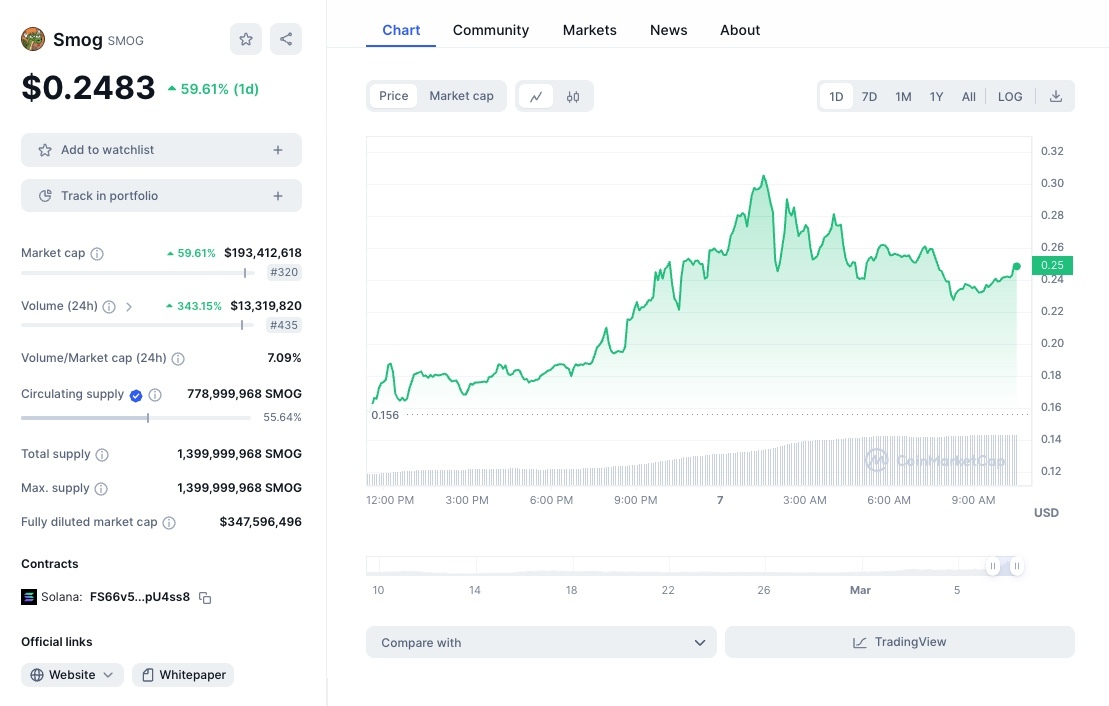Click the star favorite icon beside Smog
This screenshot has width=1109, height=706.
tap(245, 39)
